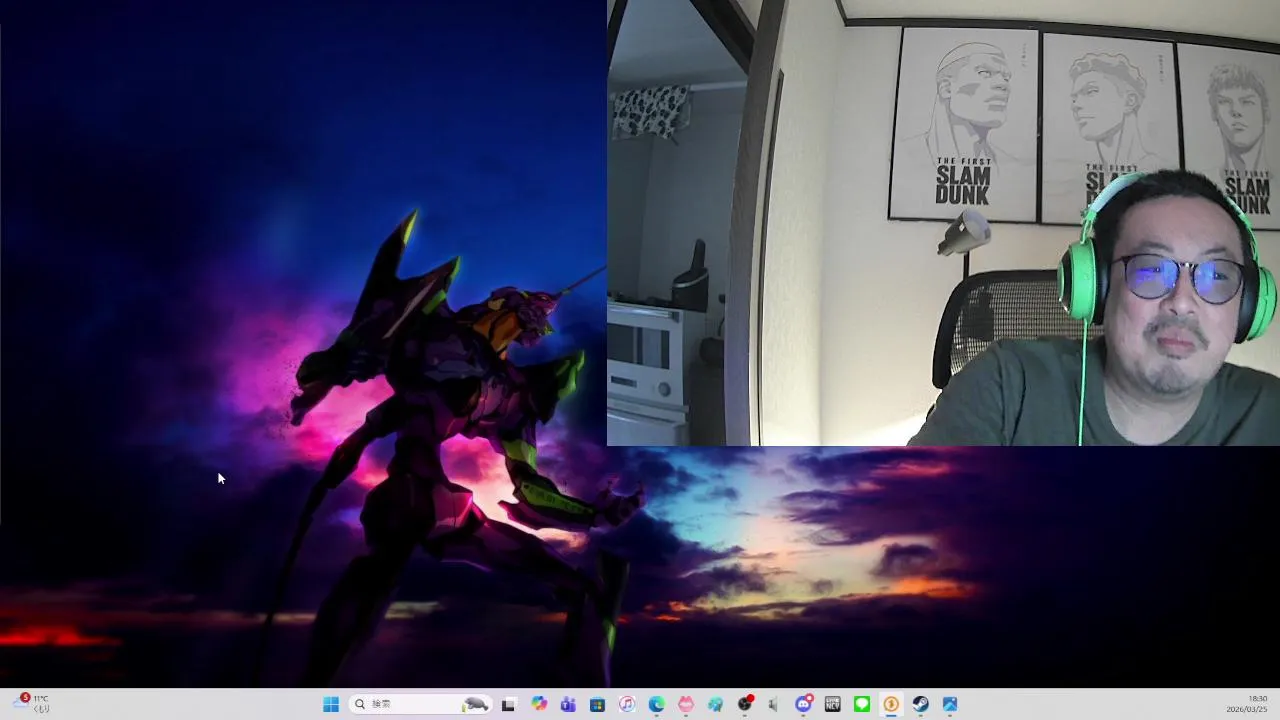Click the webcam video preview
The image size is (1280, 720).
tap(943, 222)
